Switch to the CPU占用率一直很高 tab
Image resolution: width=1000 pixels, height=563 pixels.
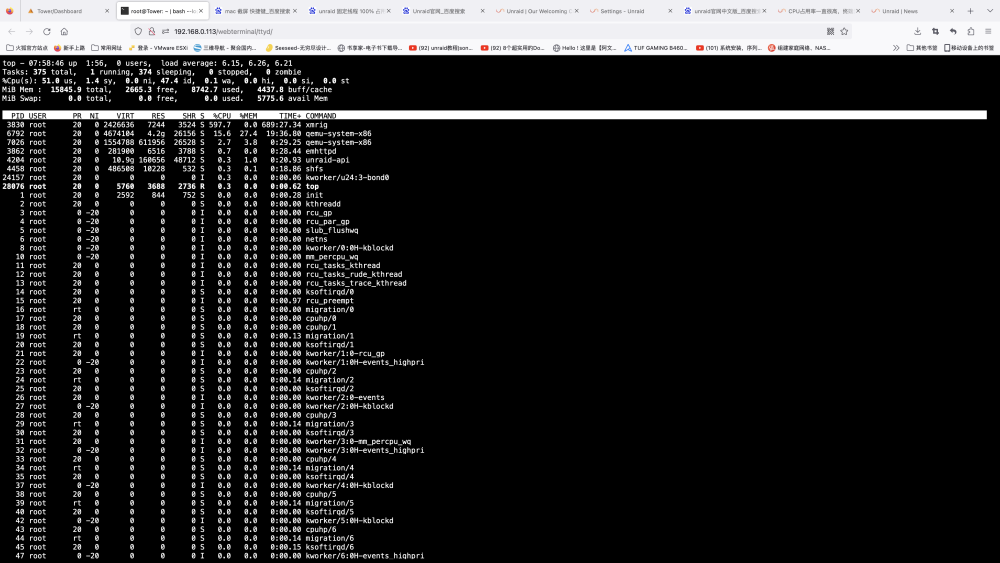click(820, 11)
